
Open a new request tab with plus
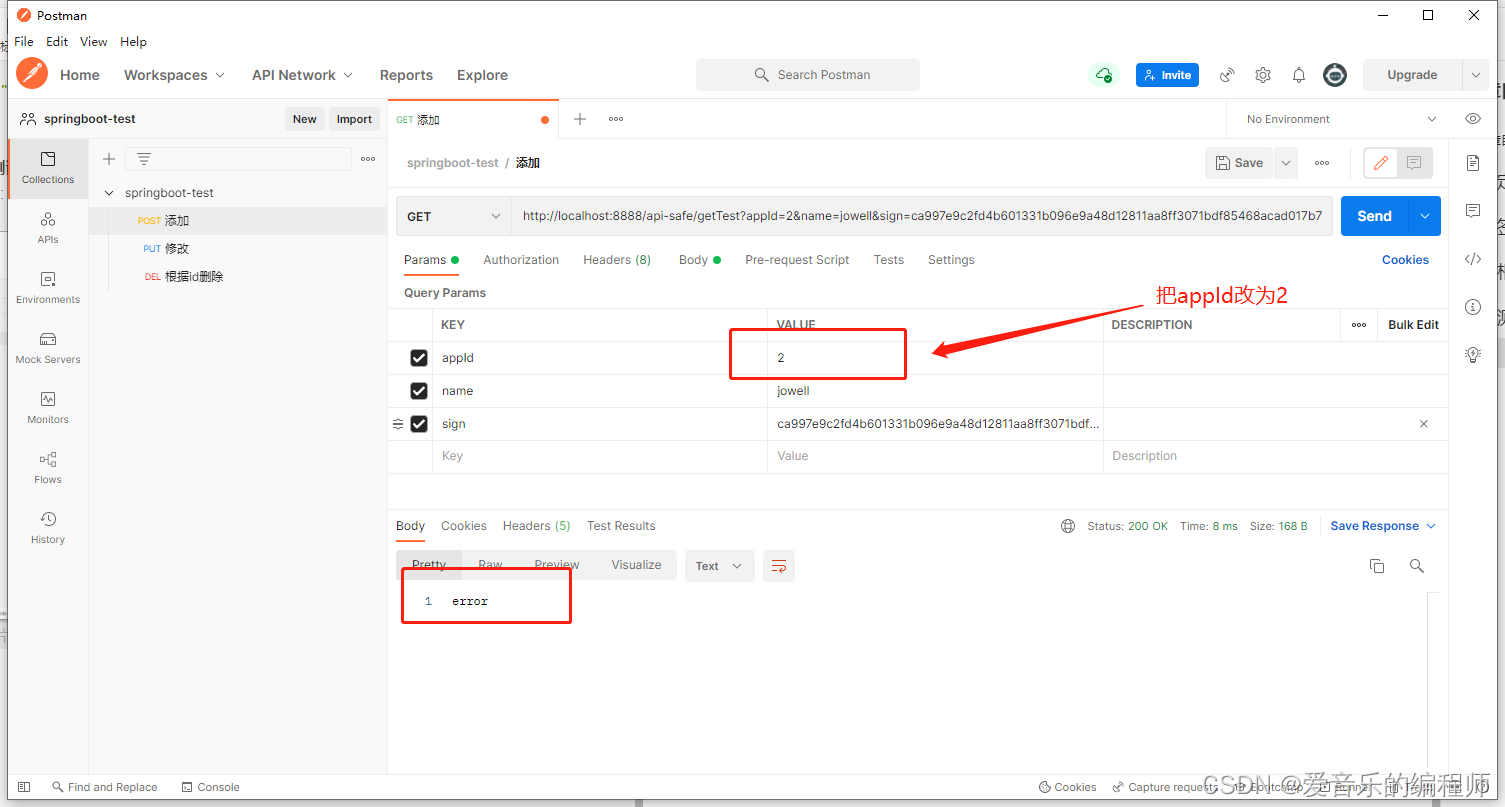pos(579,119)
